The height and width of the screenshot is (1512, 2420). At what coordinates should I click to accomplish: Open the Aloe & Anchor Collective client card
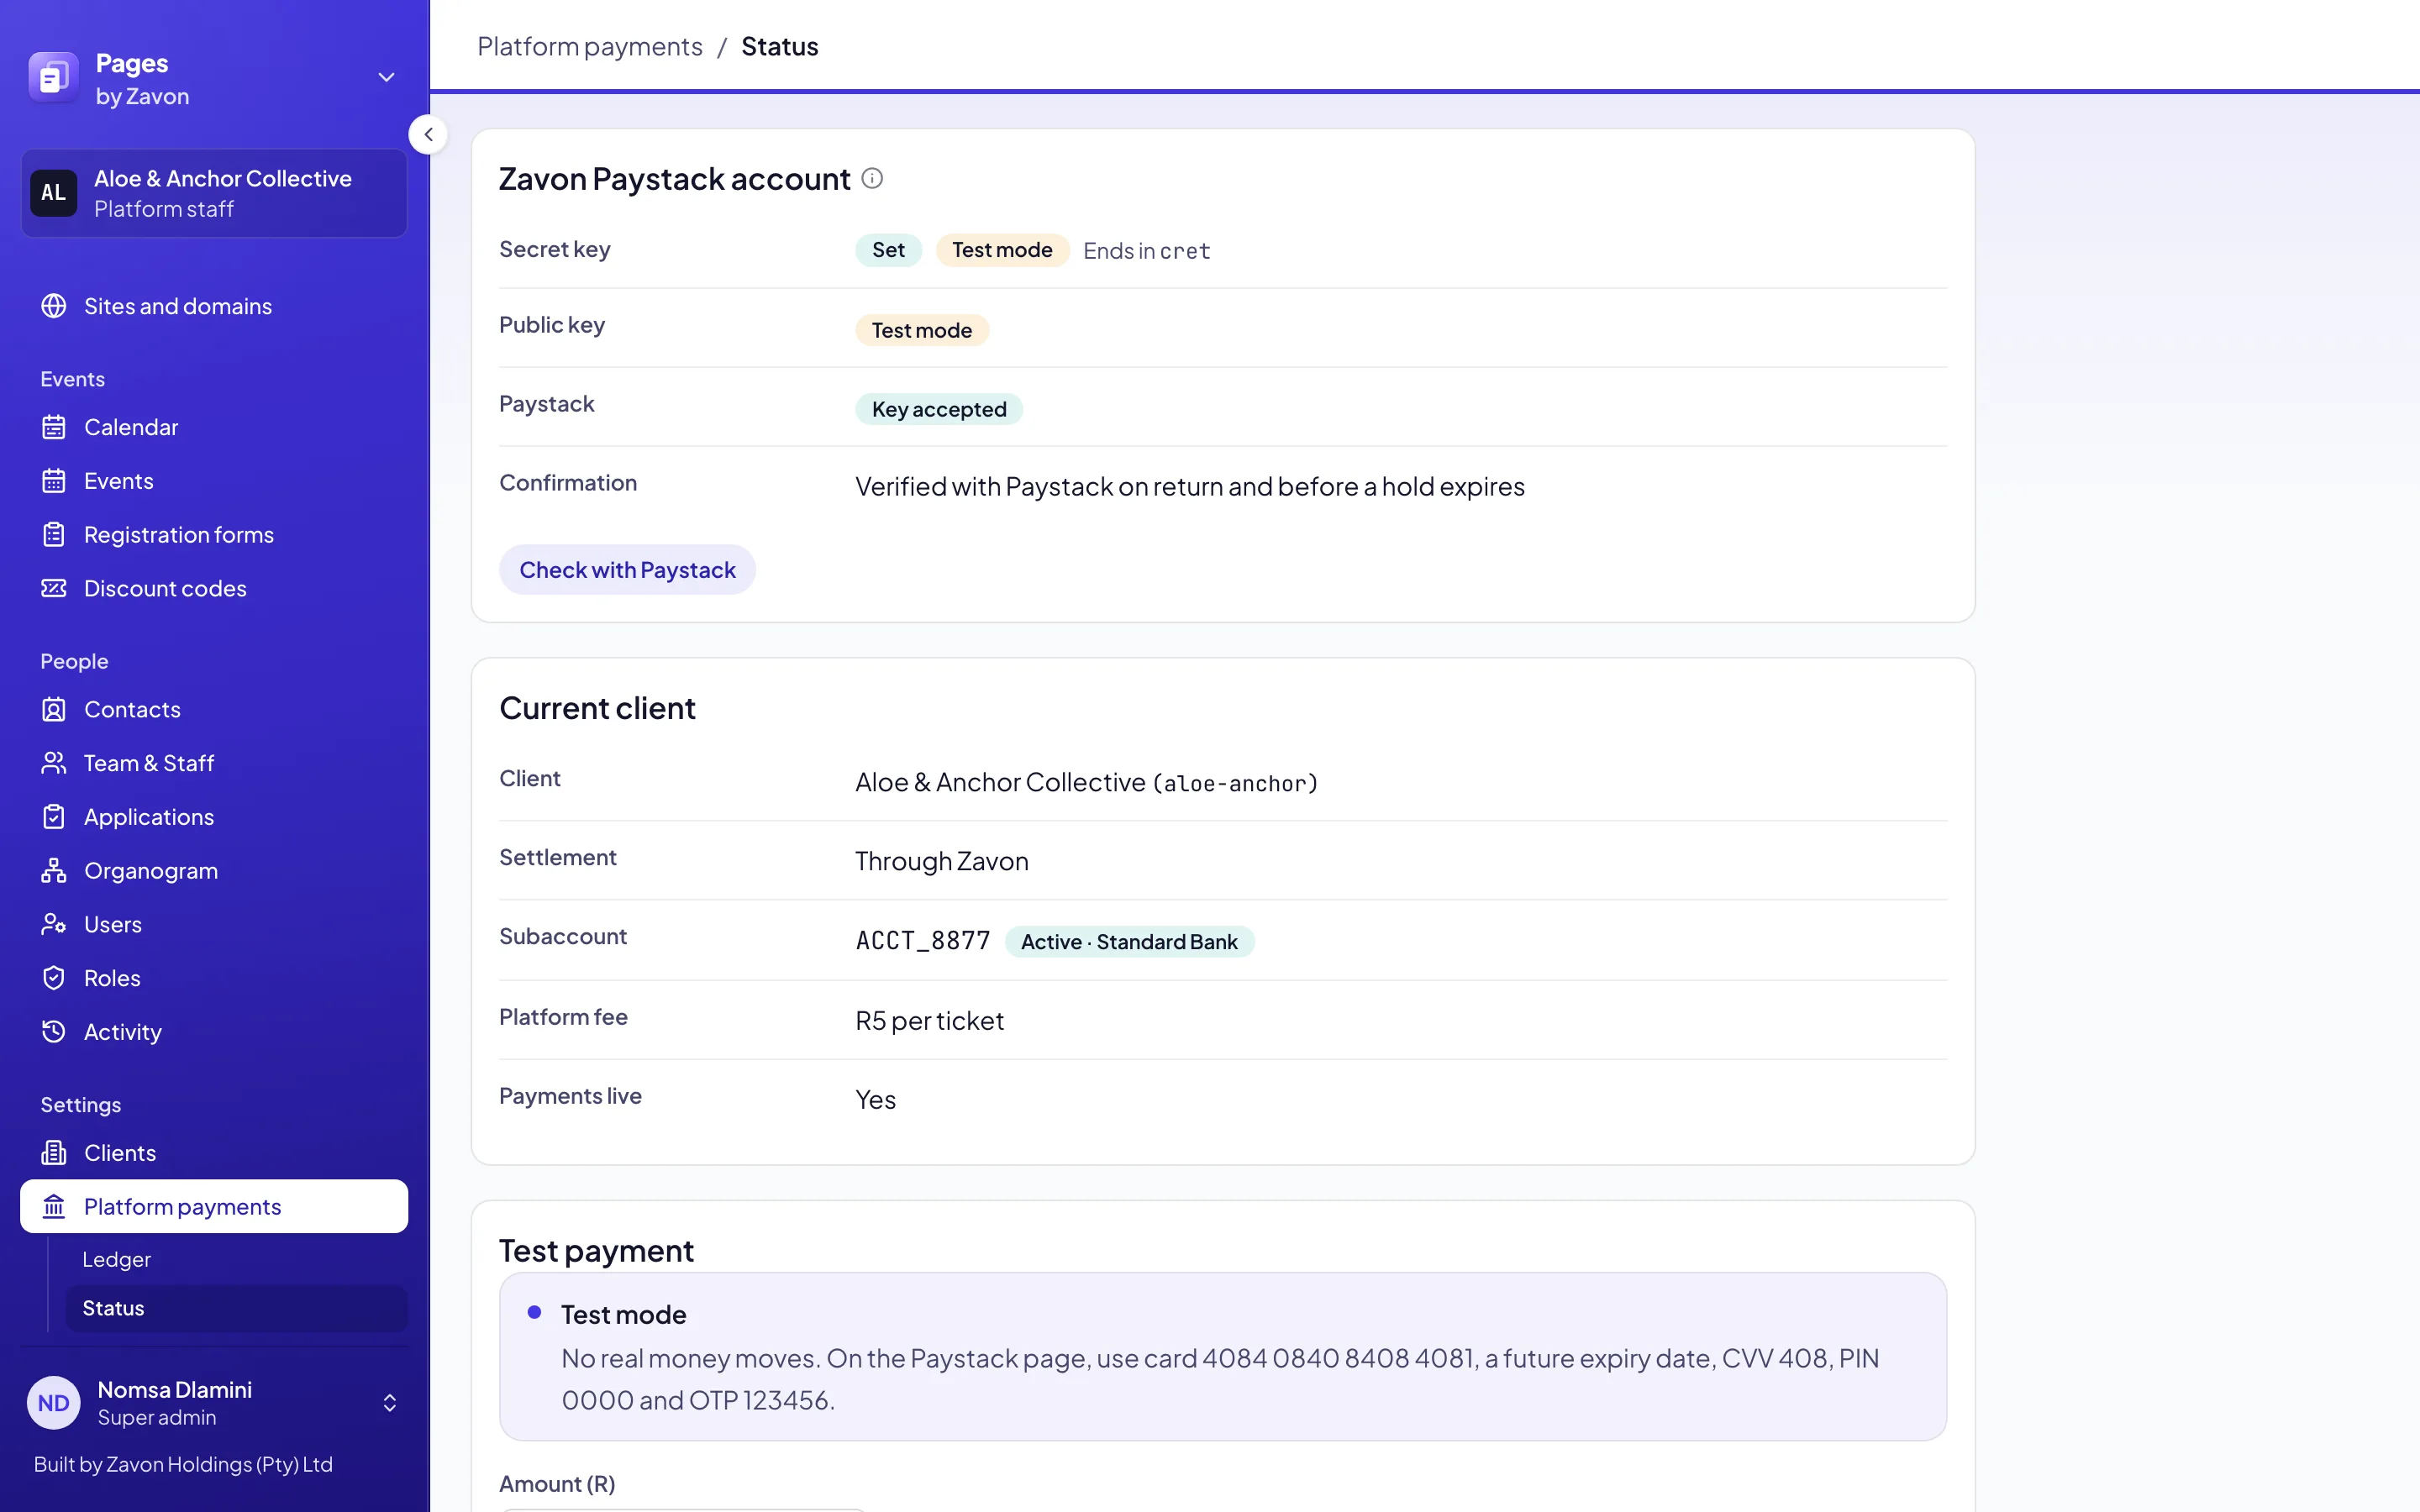pos(214,193)
